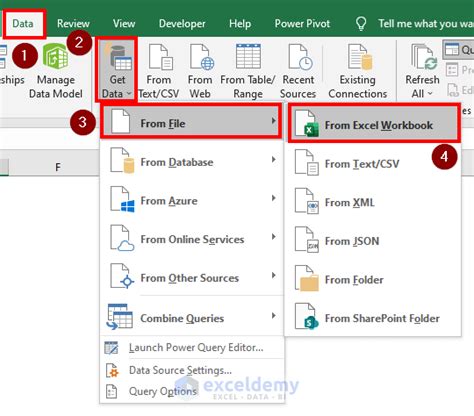
Task: Click the Launch Power Query Editor icon
Action: (111, 347)
